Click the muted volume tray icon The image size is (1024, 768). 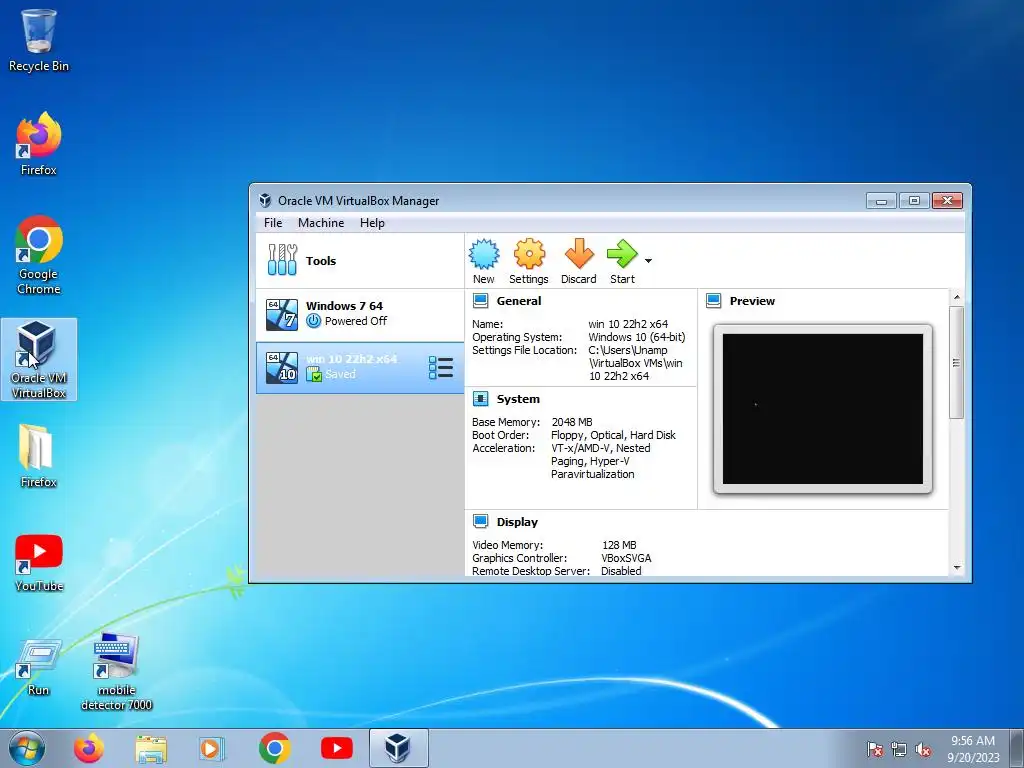coord(923,749)
